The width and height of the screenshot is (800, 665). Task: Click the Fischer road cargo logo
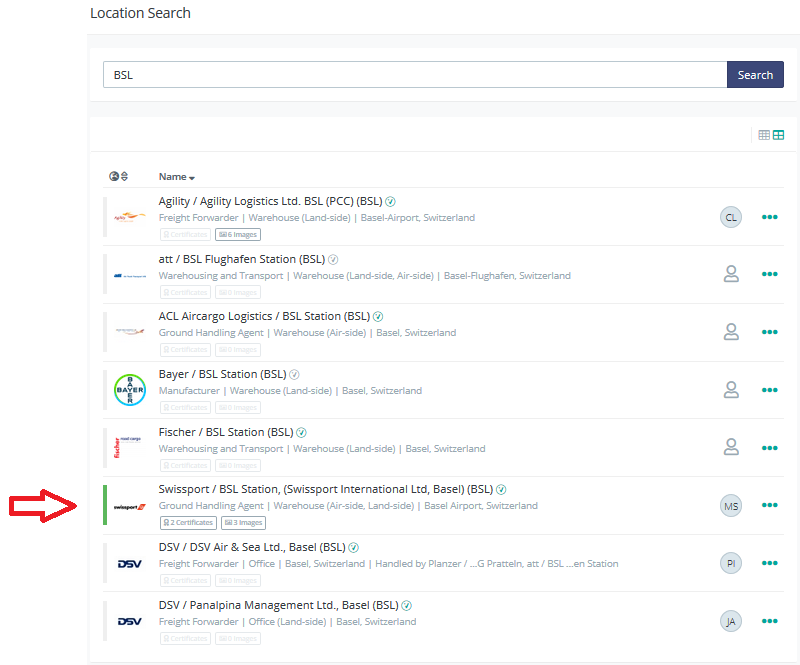click(127, 448)
